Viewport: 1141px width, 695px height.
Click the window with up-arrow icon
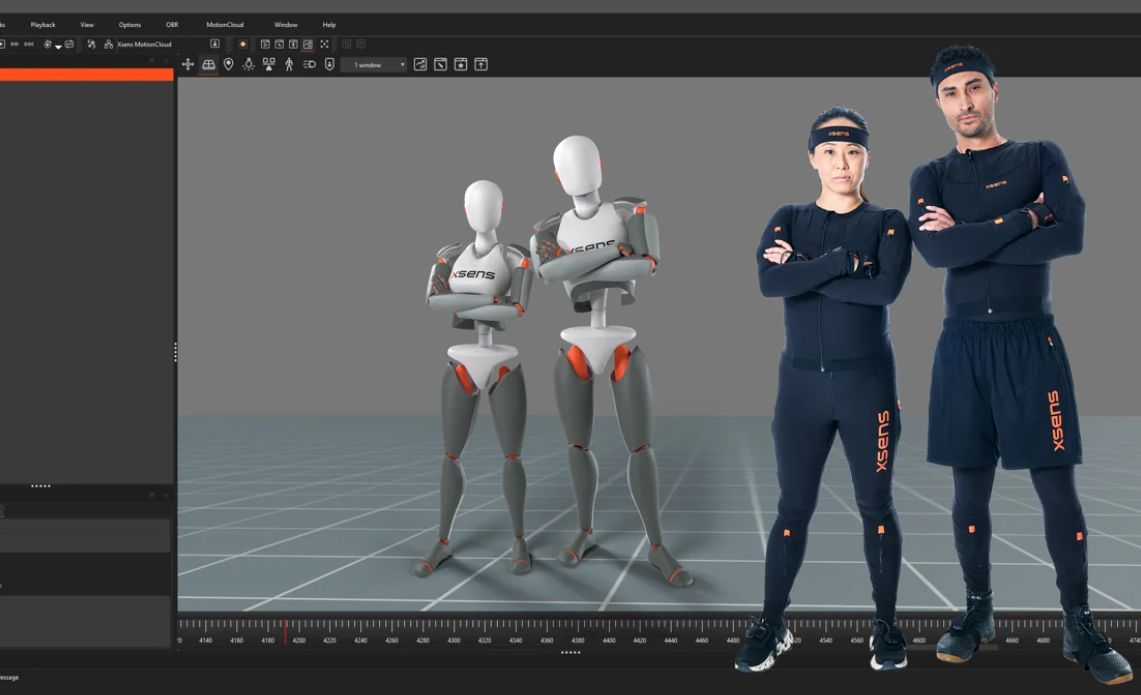(x=481, y=65)
